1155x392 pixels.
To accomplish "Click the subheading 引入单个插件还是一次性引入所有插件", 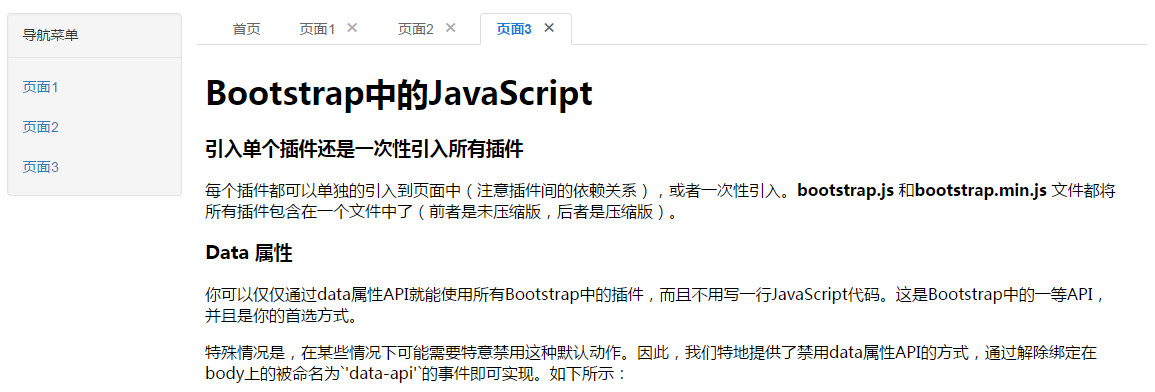I will click(x=365, y=150).
